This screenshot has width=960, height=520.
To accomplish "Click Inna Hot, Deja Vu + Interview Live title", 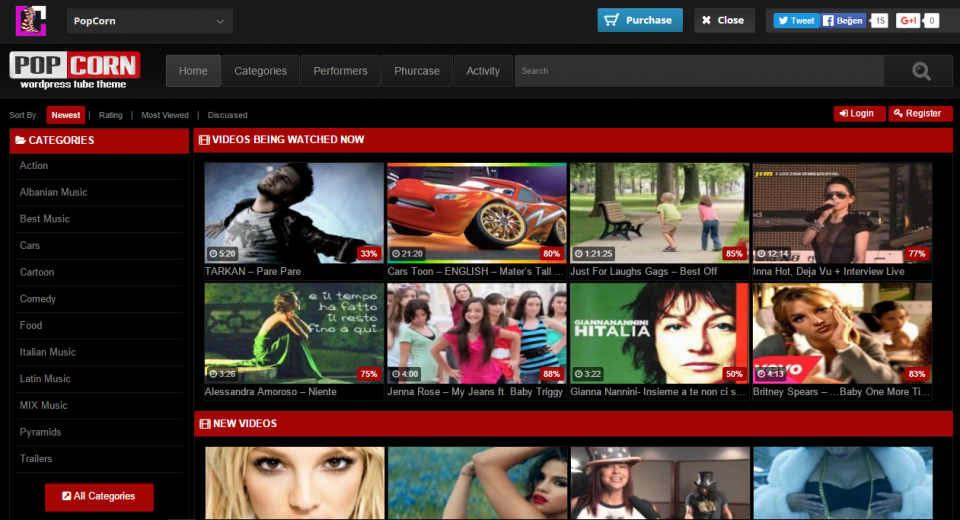I will coord(828,271).
